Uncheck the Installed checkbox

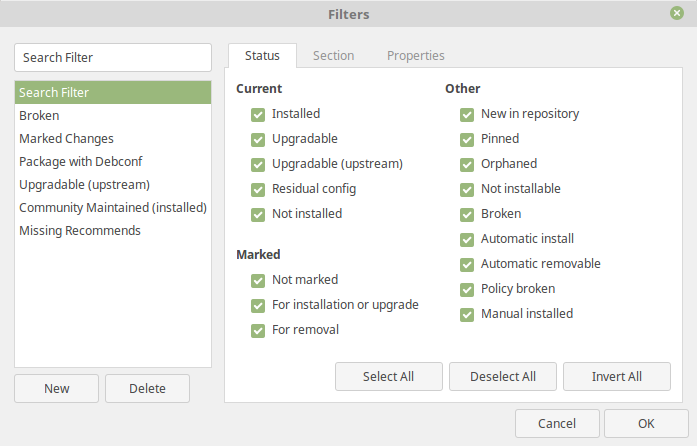click(x=258, y=114)
